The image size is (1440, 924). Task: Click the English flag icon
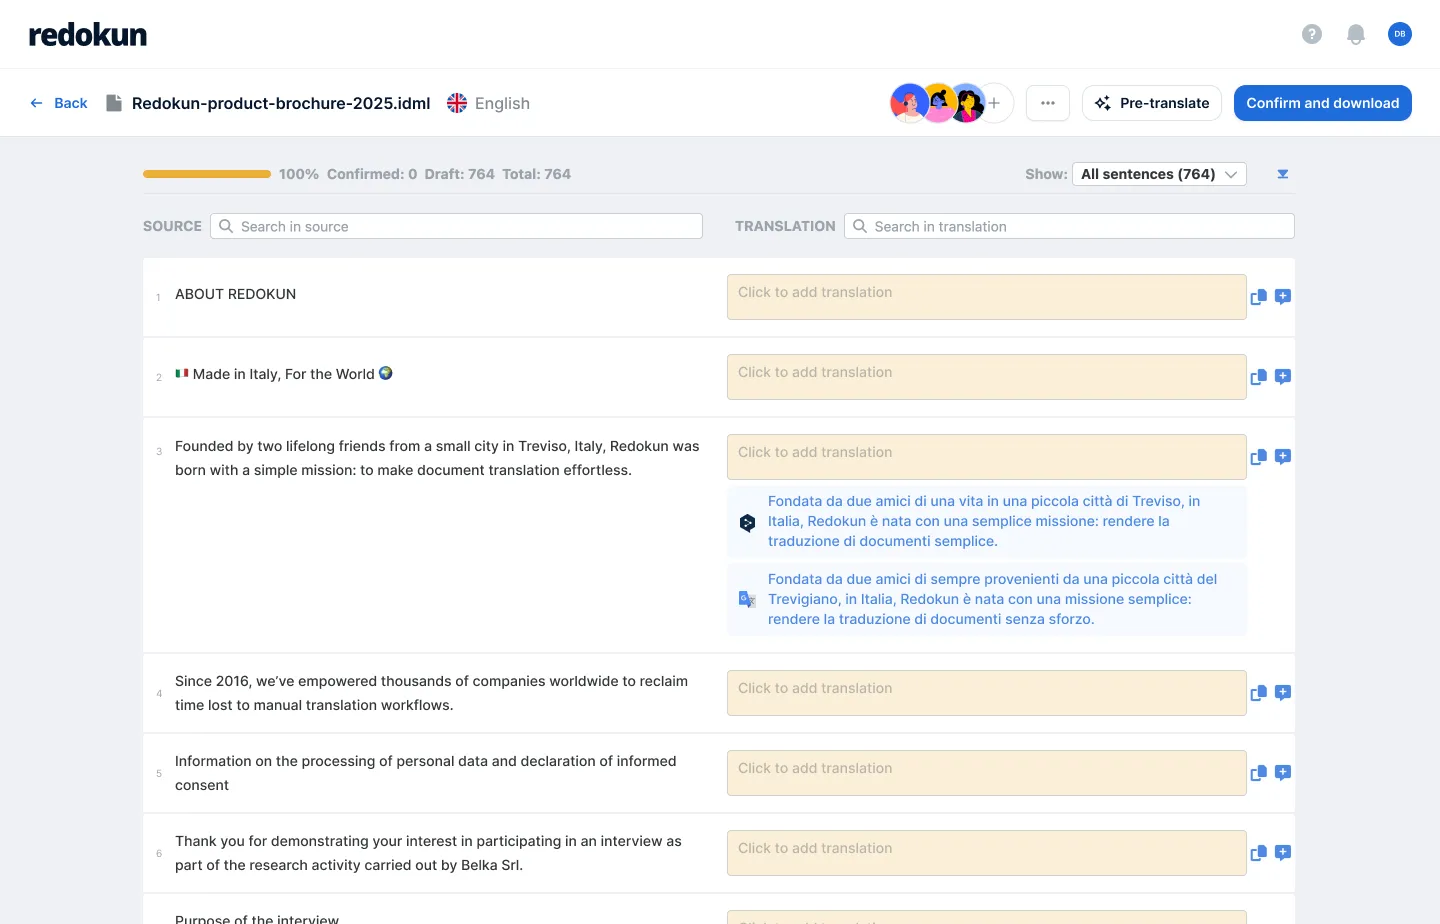457,103
